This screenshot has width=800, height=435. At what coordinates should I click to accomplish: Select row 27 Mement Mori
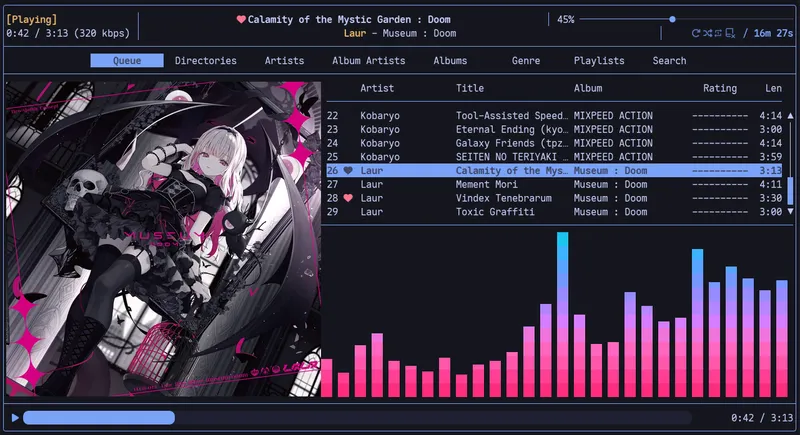[554, 185]
